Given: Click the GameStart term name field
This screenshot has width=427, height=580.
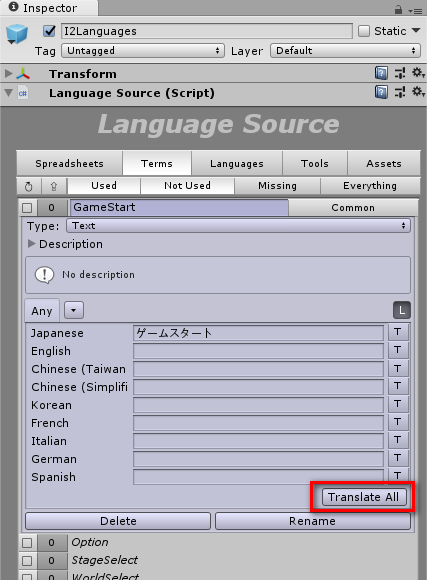Looking at the screenshot, I should point(179,208).
